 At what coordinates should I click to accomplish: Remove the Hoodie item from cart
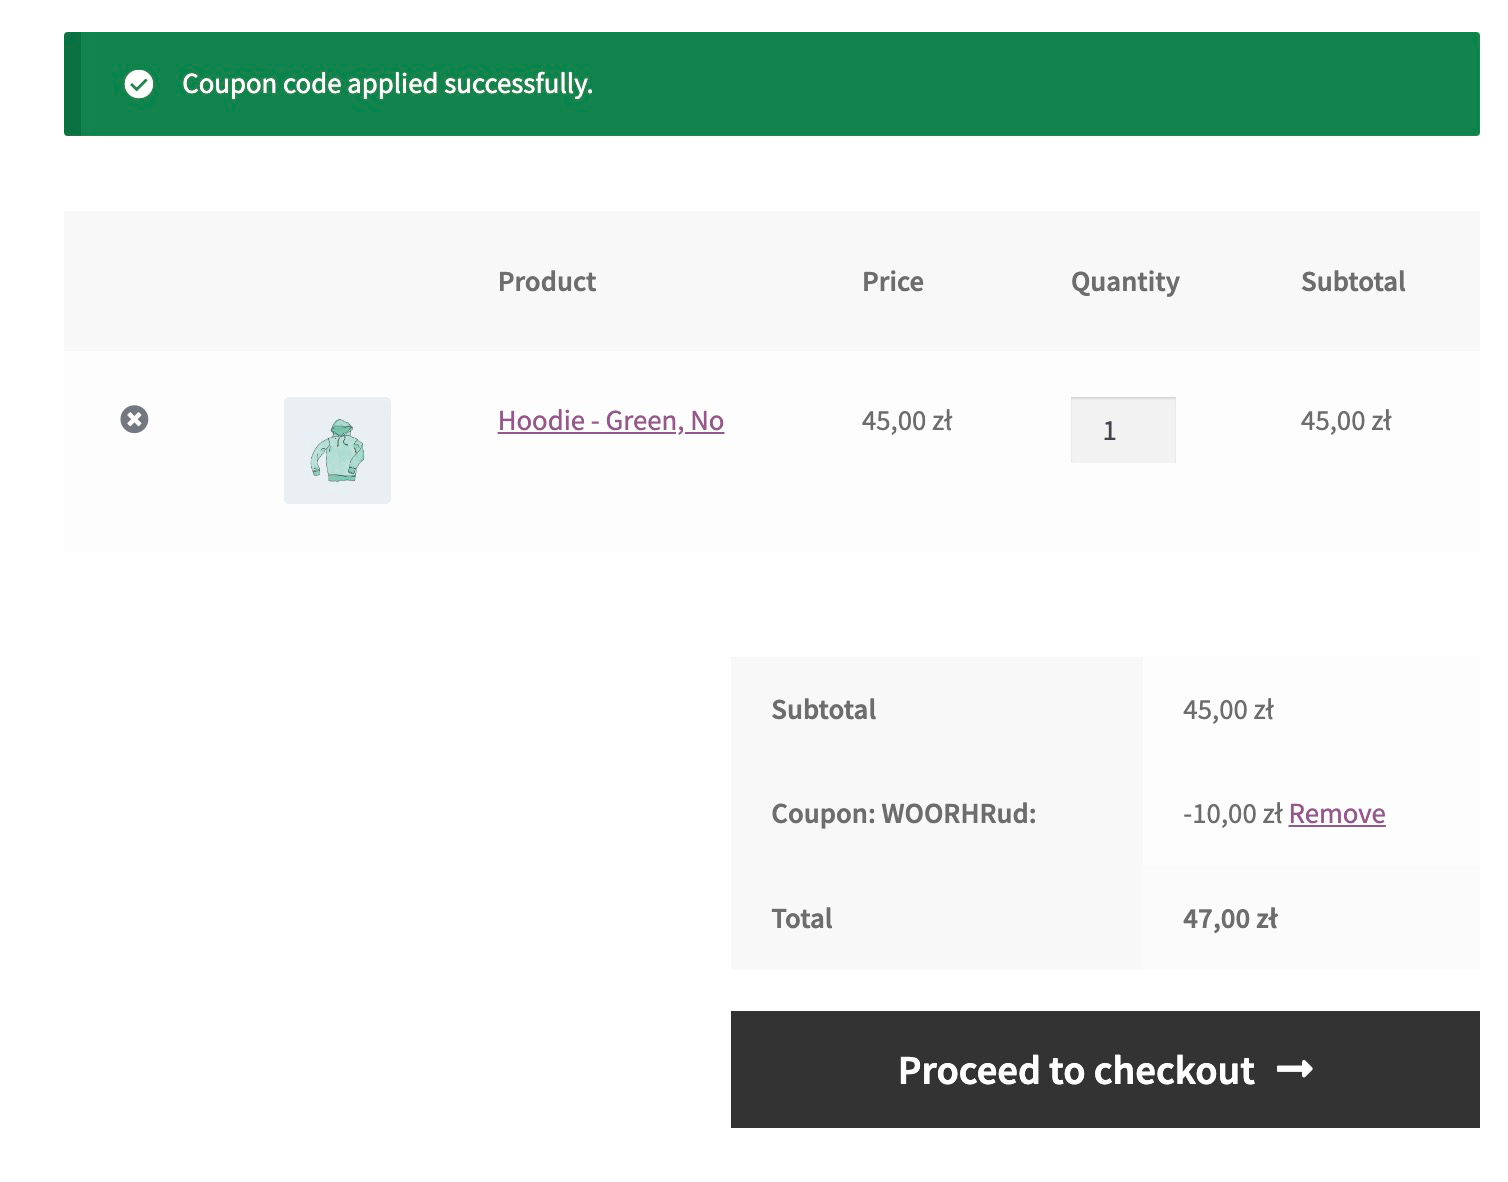134,419
